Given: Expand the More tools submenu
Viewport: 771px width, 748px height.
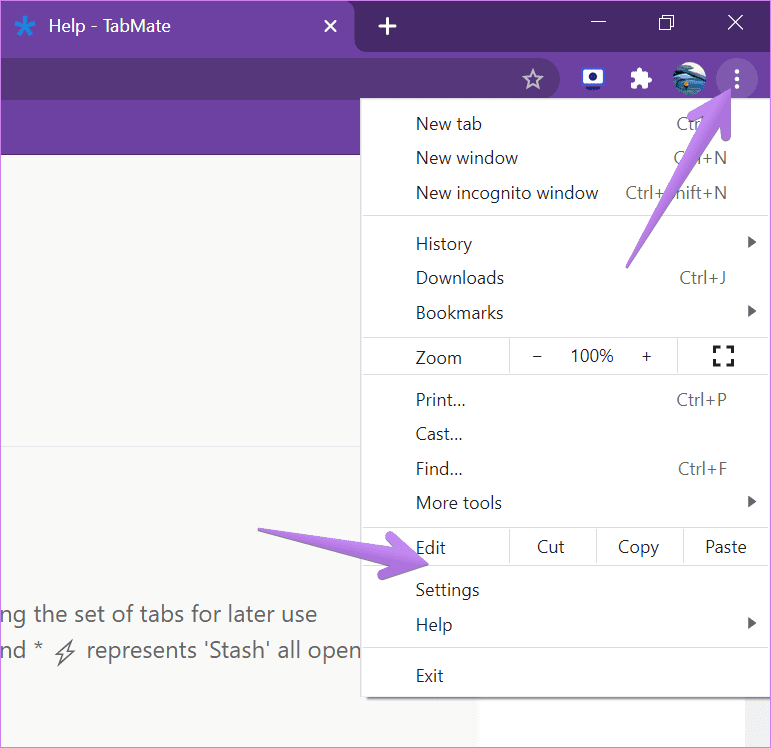Looking at the screenshot, I should pos(565,503).
